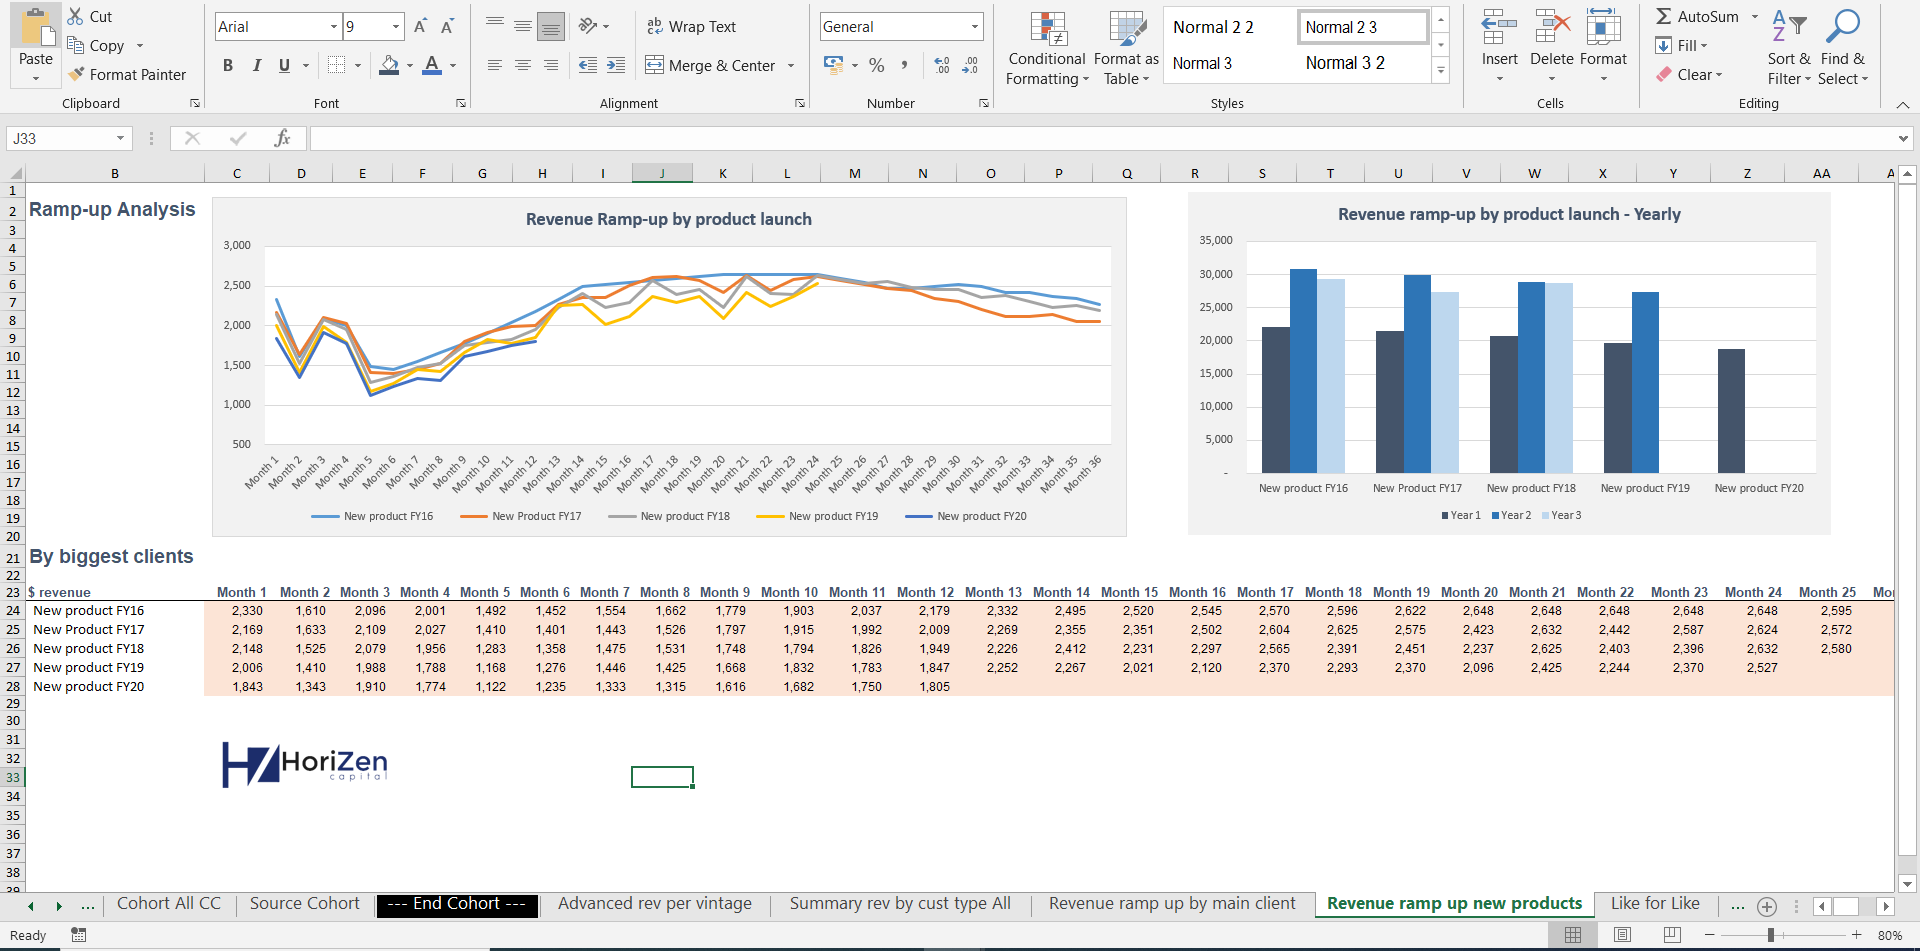Open Find & Select magnifier icon
The image size is (1920, 951).
pyautogui.click(x=1842, y=27)
